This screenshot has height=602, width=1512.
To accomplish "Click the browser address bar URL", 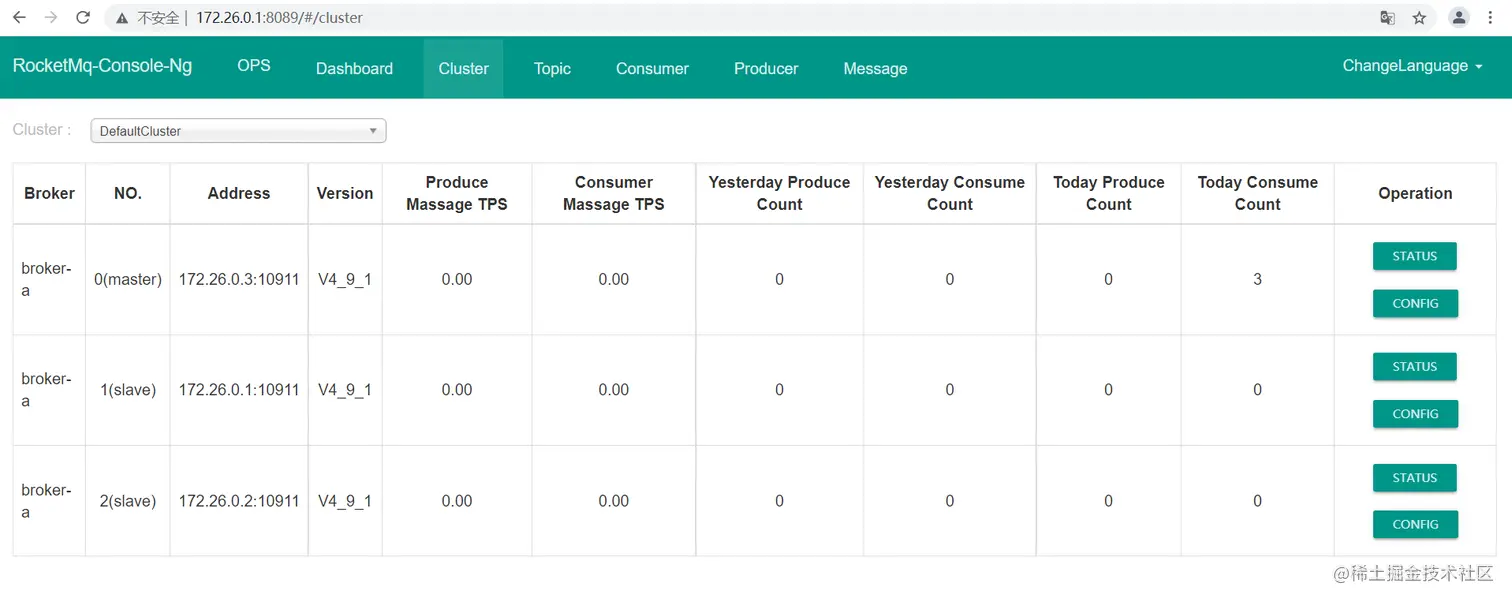I will pos(279,18).
